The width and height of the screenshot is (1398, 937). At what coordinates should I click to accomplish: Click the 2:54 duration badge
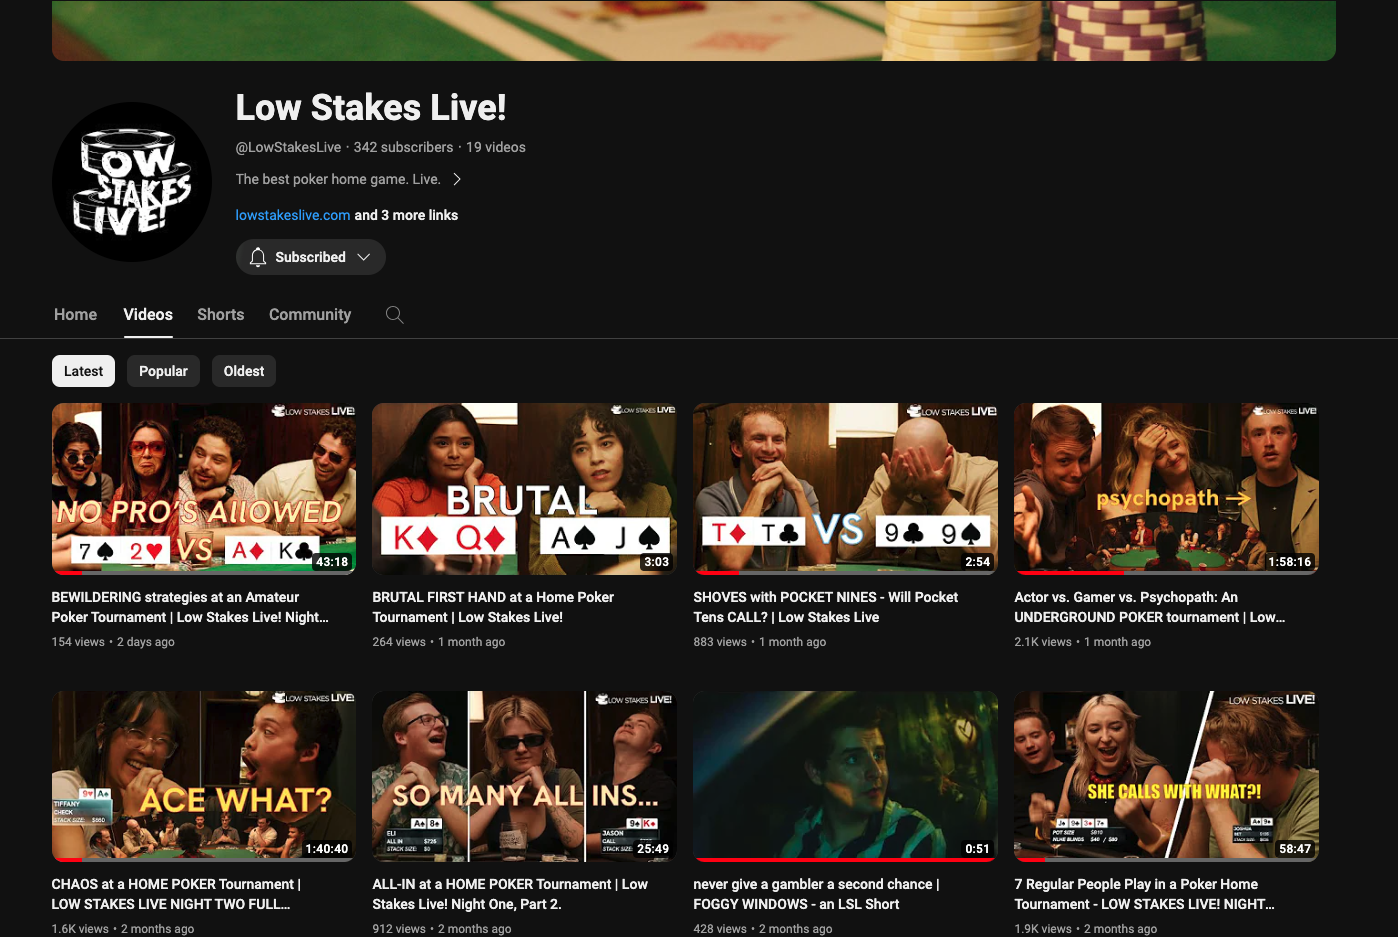(x=978, y=562)
